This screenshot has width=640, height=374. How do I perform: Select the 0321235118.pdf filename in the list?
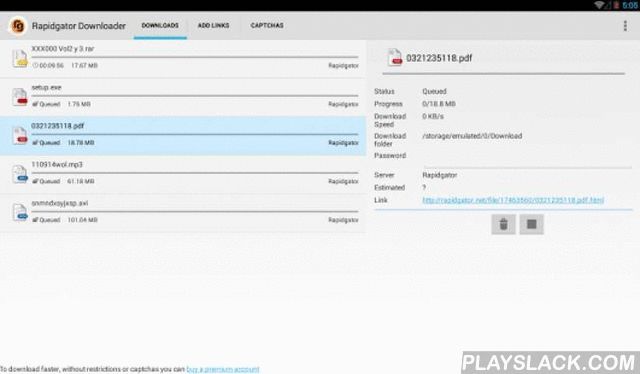58,126
